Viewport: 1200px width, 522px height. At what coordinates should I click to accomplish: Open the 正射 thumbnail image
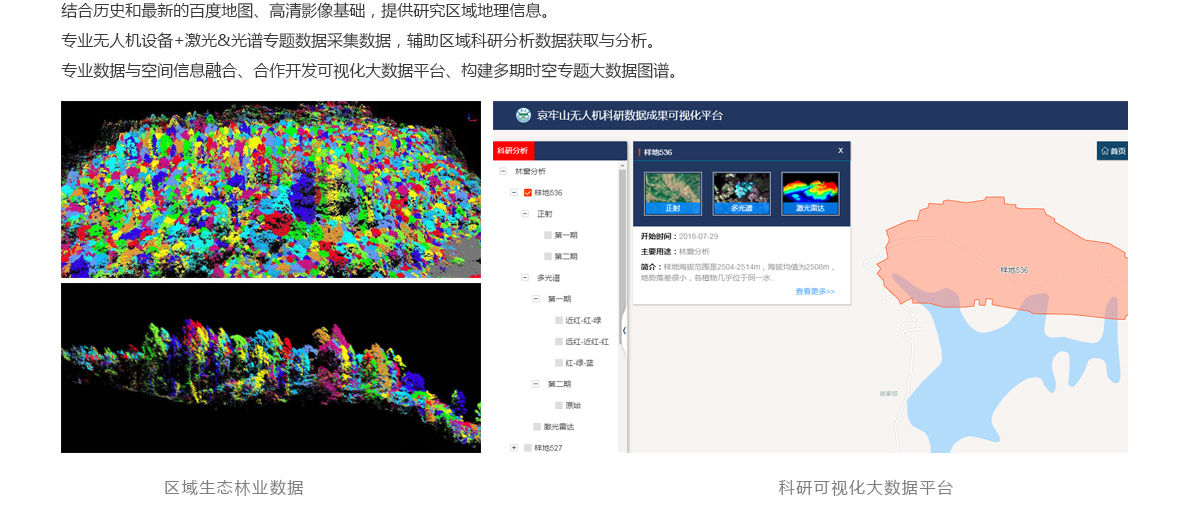coord(673,193)
